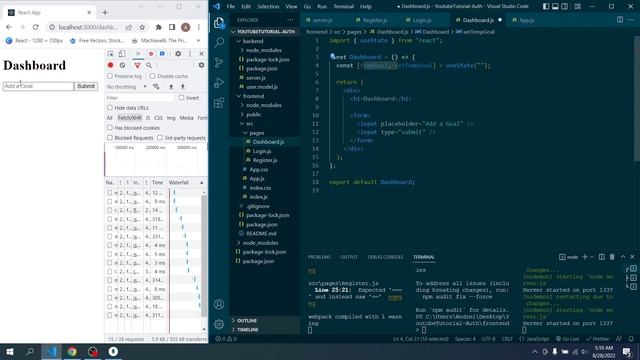640x360 pixels.
Task: Click the import HAR upload arrow
Action: (171, 87)
